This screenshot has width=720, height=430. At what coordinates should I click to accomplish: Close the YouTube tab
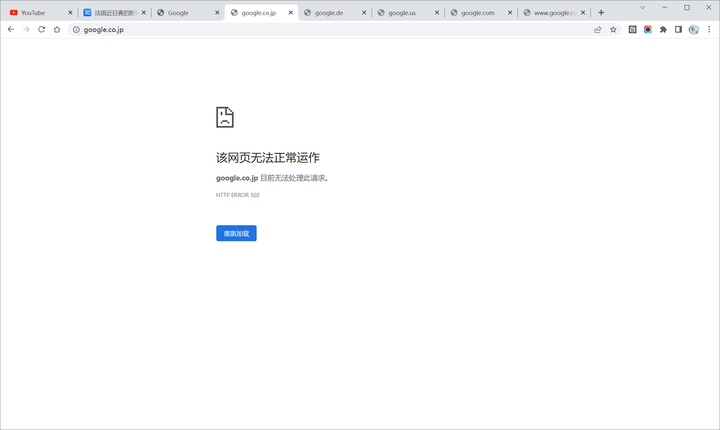(70, 13)
